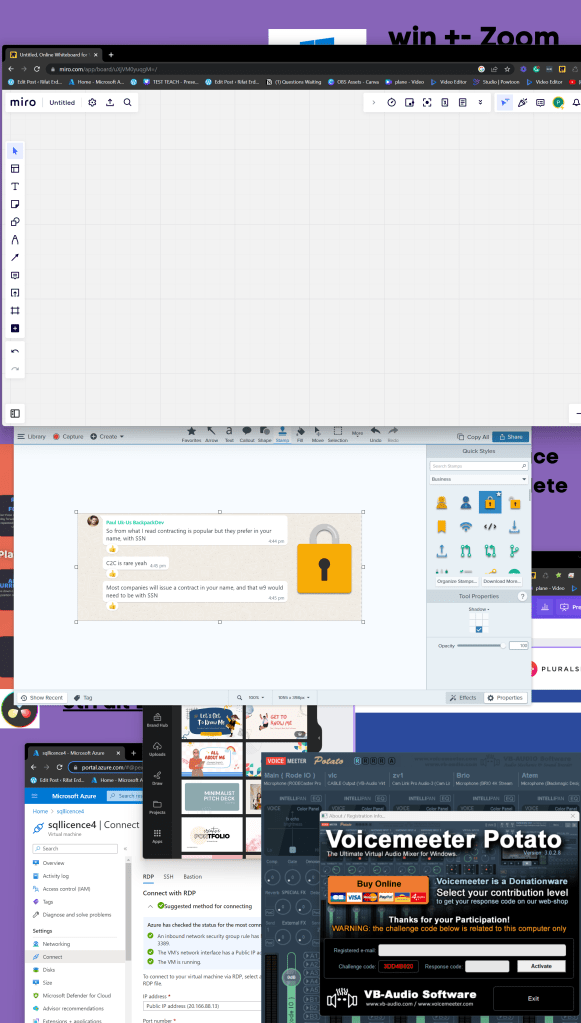Viewport: 581px width, 1023px height.
Task: Select the Favorites star tool in Snagit
Action: pos(191,434)
